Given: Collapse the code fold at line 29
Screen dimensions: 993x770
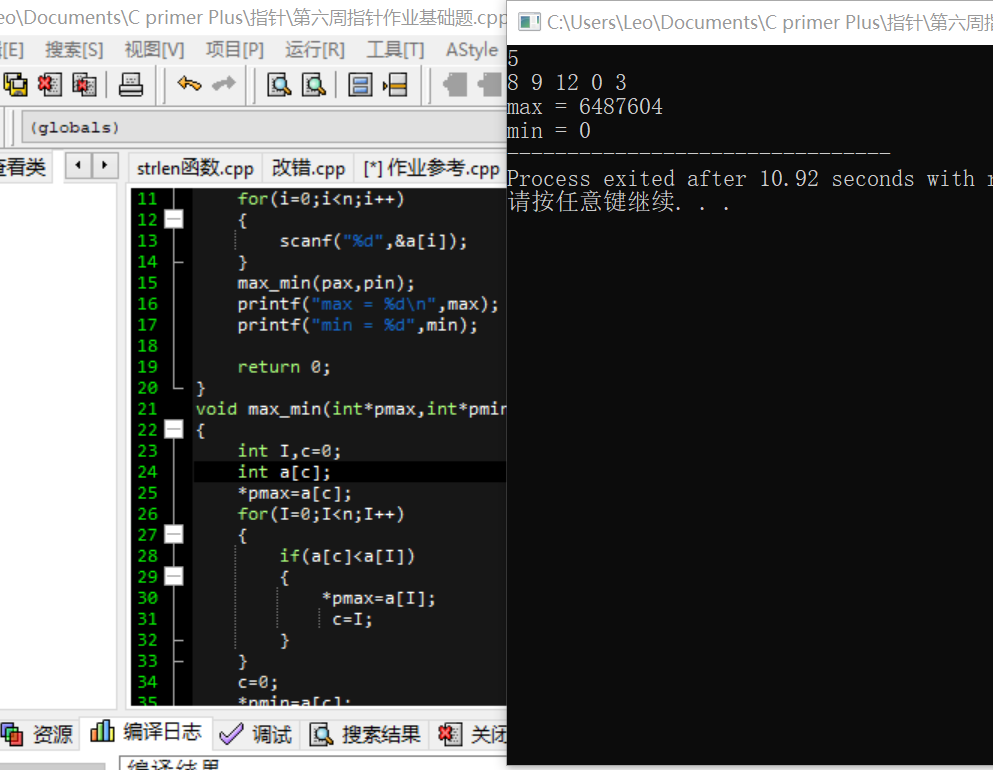Looking at the screenshot, I should point(174,576).
